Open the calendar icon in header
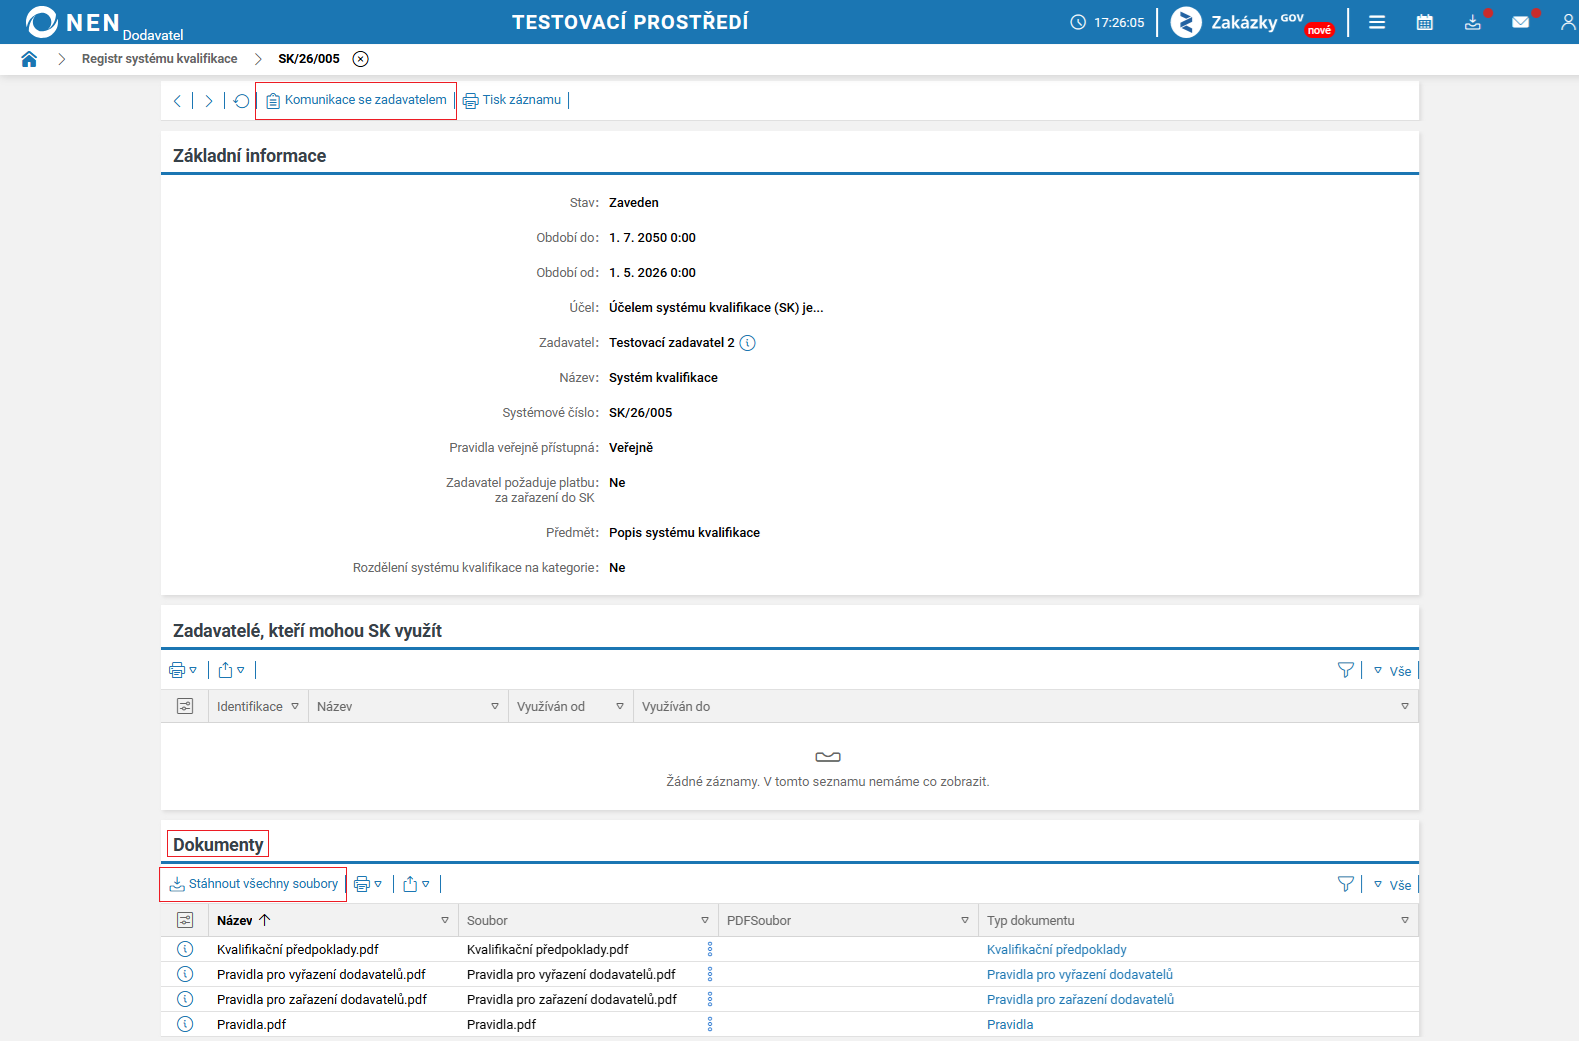Image resolution: width=1579 pixels, height=1042 pixels. tap(1425, 22)
